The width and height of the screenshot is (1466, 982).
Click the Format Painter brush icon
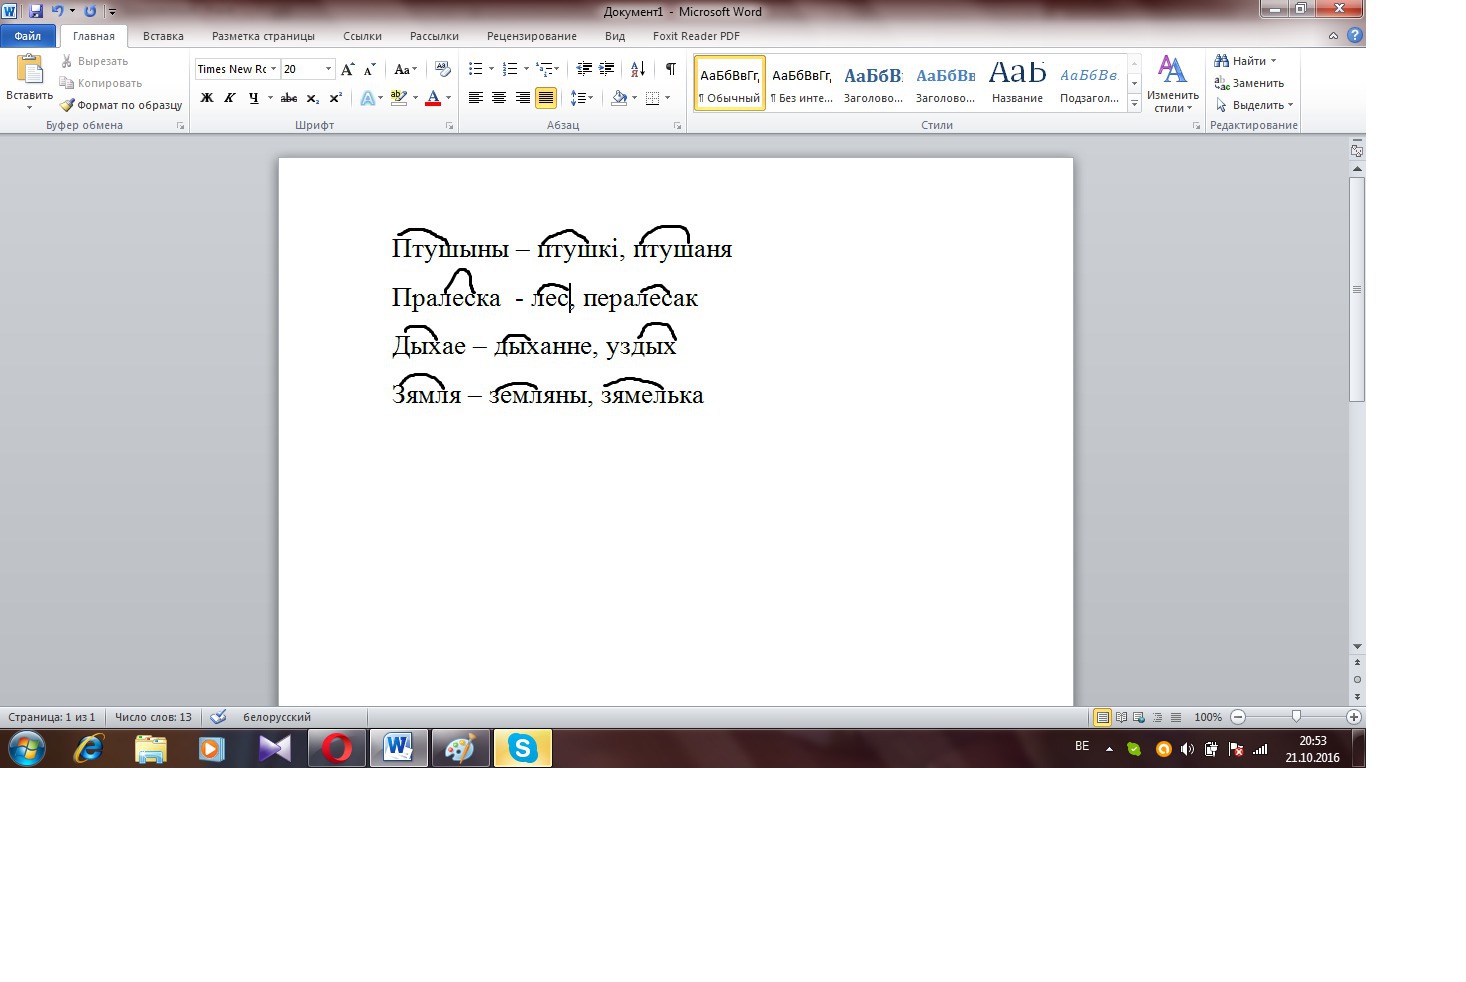point(67,105)
